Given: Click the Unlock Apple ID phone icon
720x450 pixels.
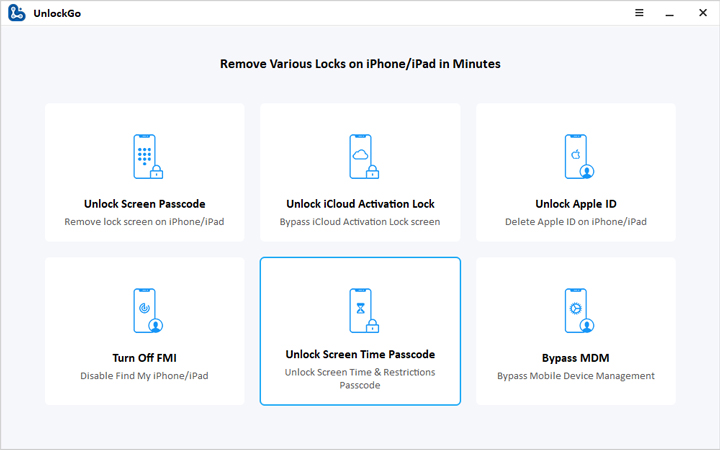Looking at the screenshot, I should tap(576, 157).
